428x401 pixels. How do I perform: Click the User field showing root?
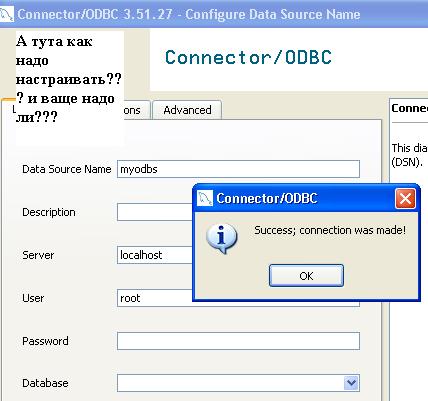155,298
